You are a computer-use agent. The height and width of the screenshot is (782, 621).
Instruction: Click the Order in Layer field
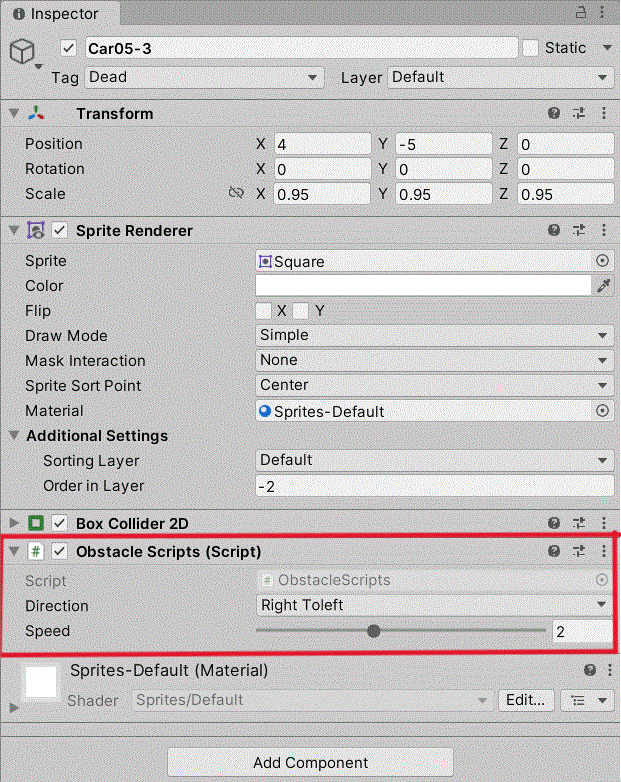[434, 486]
